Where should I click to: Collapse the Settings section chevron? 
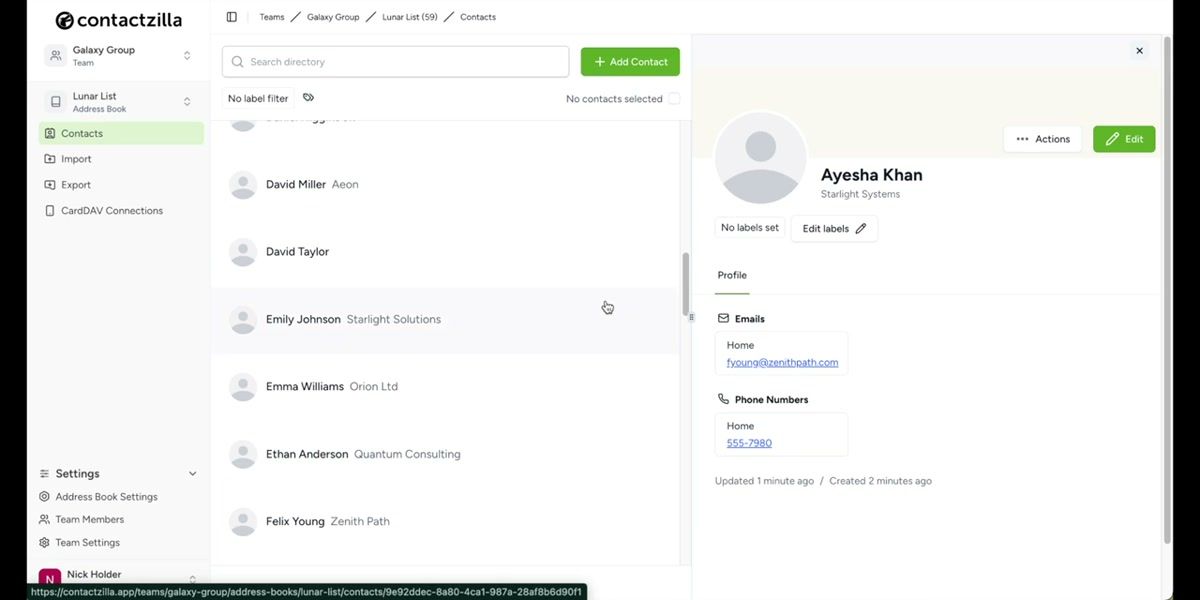191,473
